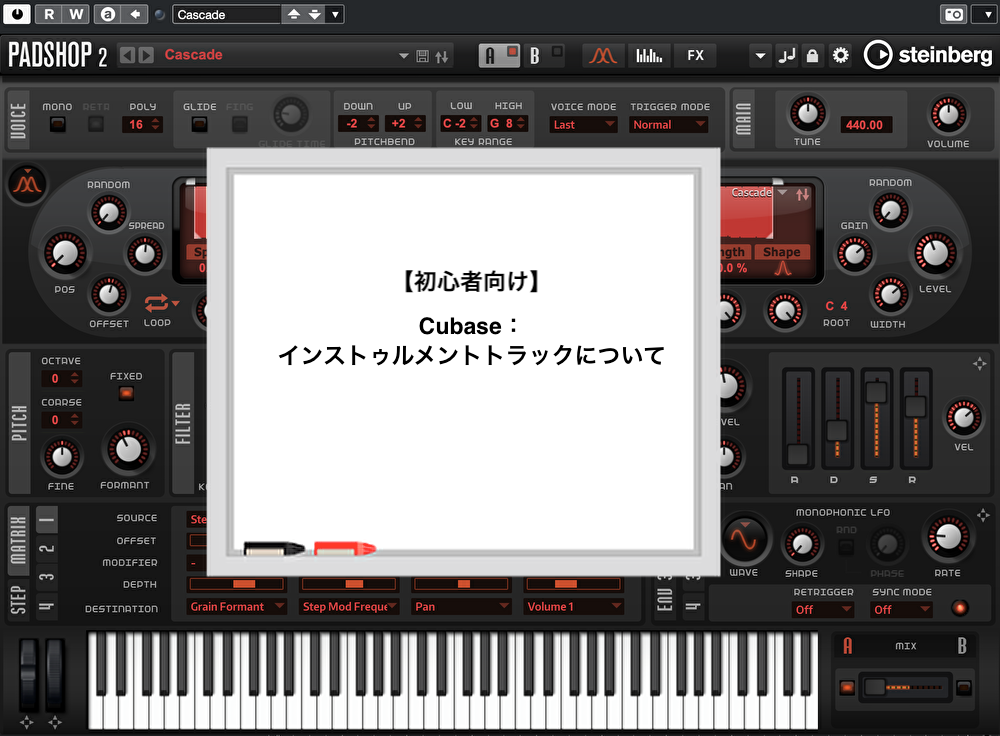Open the top-right functions menu arrow

[x=987, y=14]
